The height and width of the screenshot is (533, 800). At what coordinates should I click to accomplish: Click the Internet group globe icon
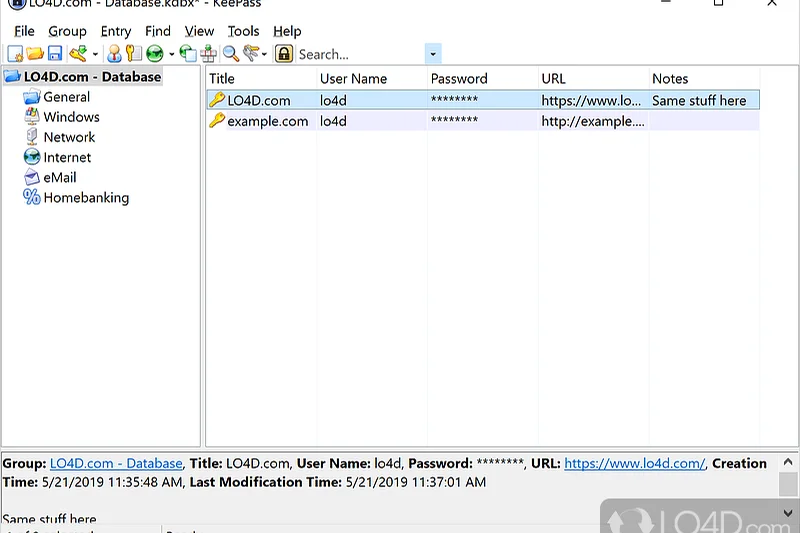32,157
